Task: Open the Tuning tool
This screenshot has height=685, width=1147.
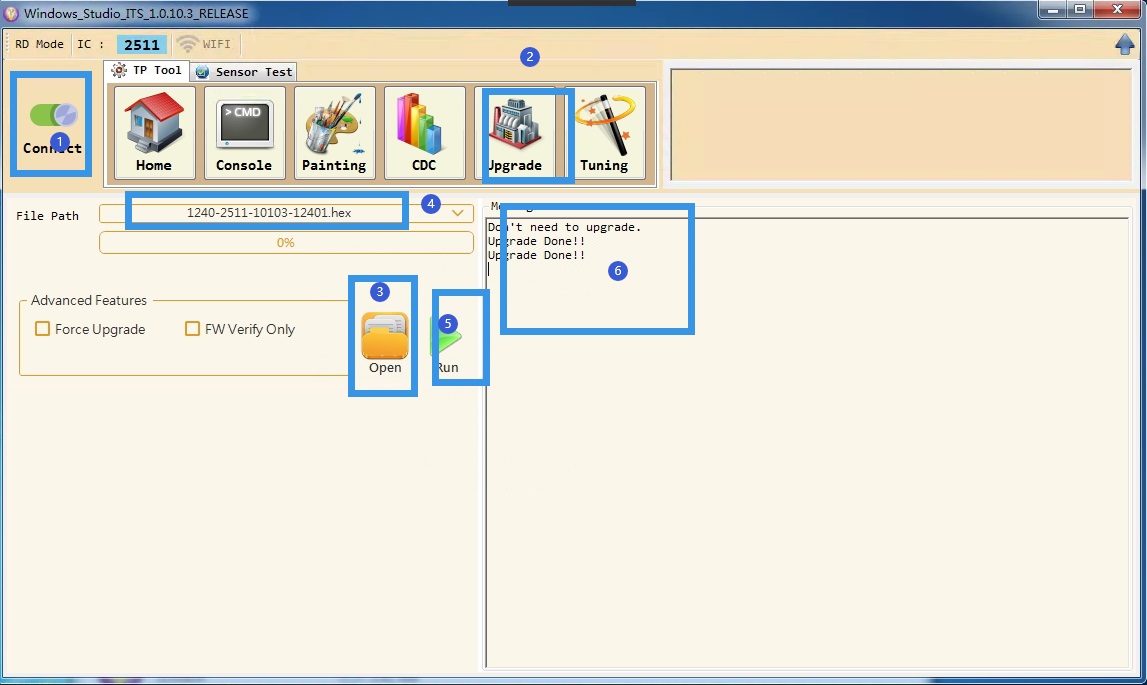Action: 604,132
